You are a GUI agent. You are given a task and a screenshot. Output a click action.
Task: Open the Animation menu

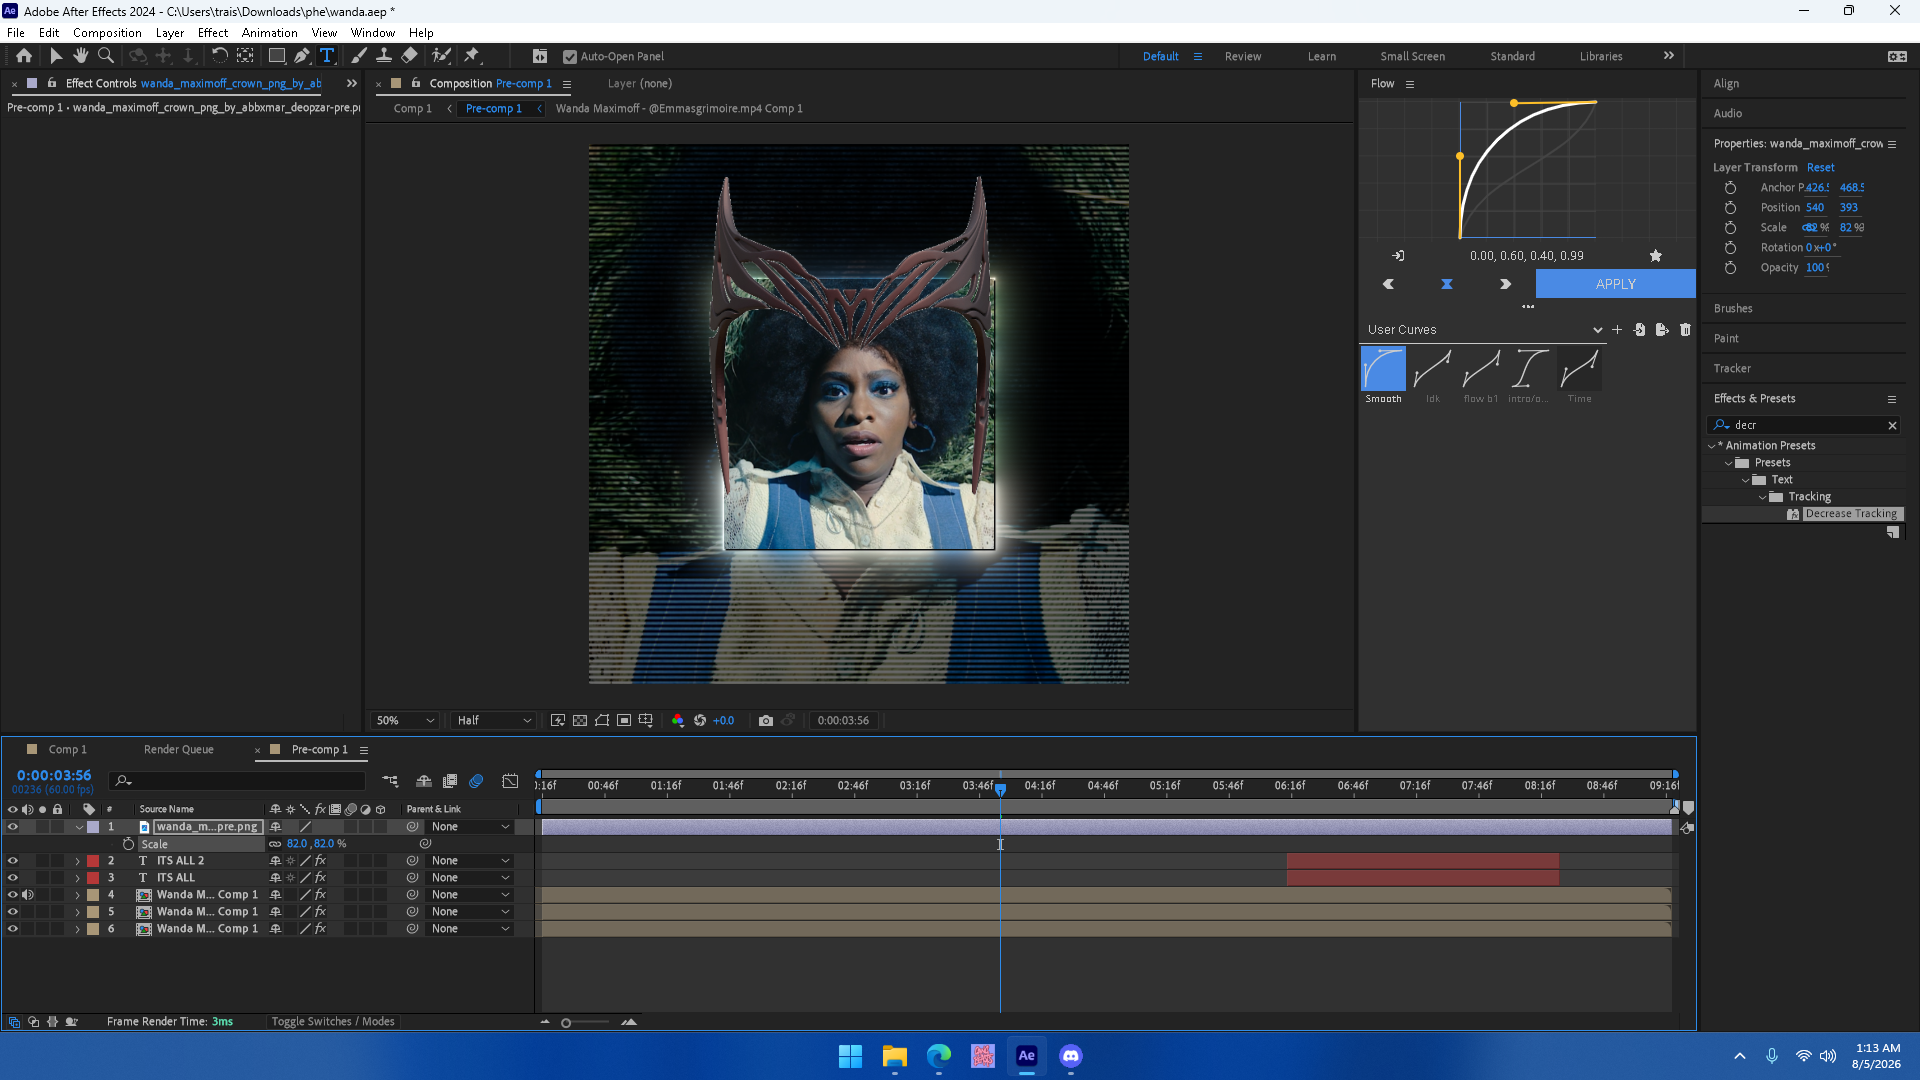pos(269,33)
